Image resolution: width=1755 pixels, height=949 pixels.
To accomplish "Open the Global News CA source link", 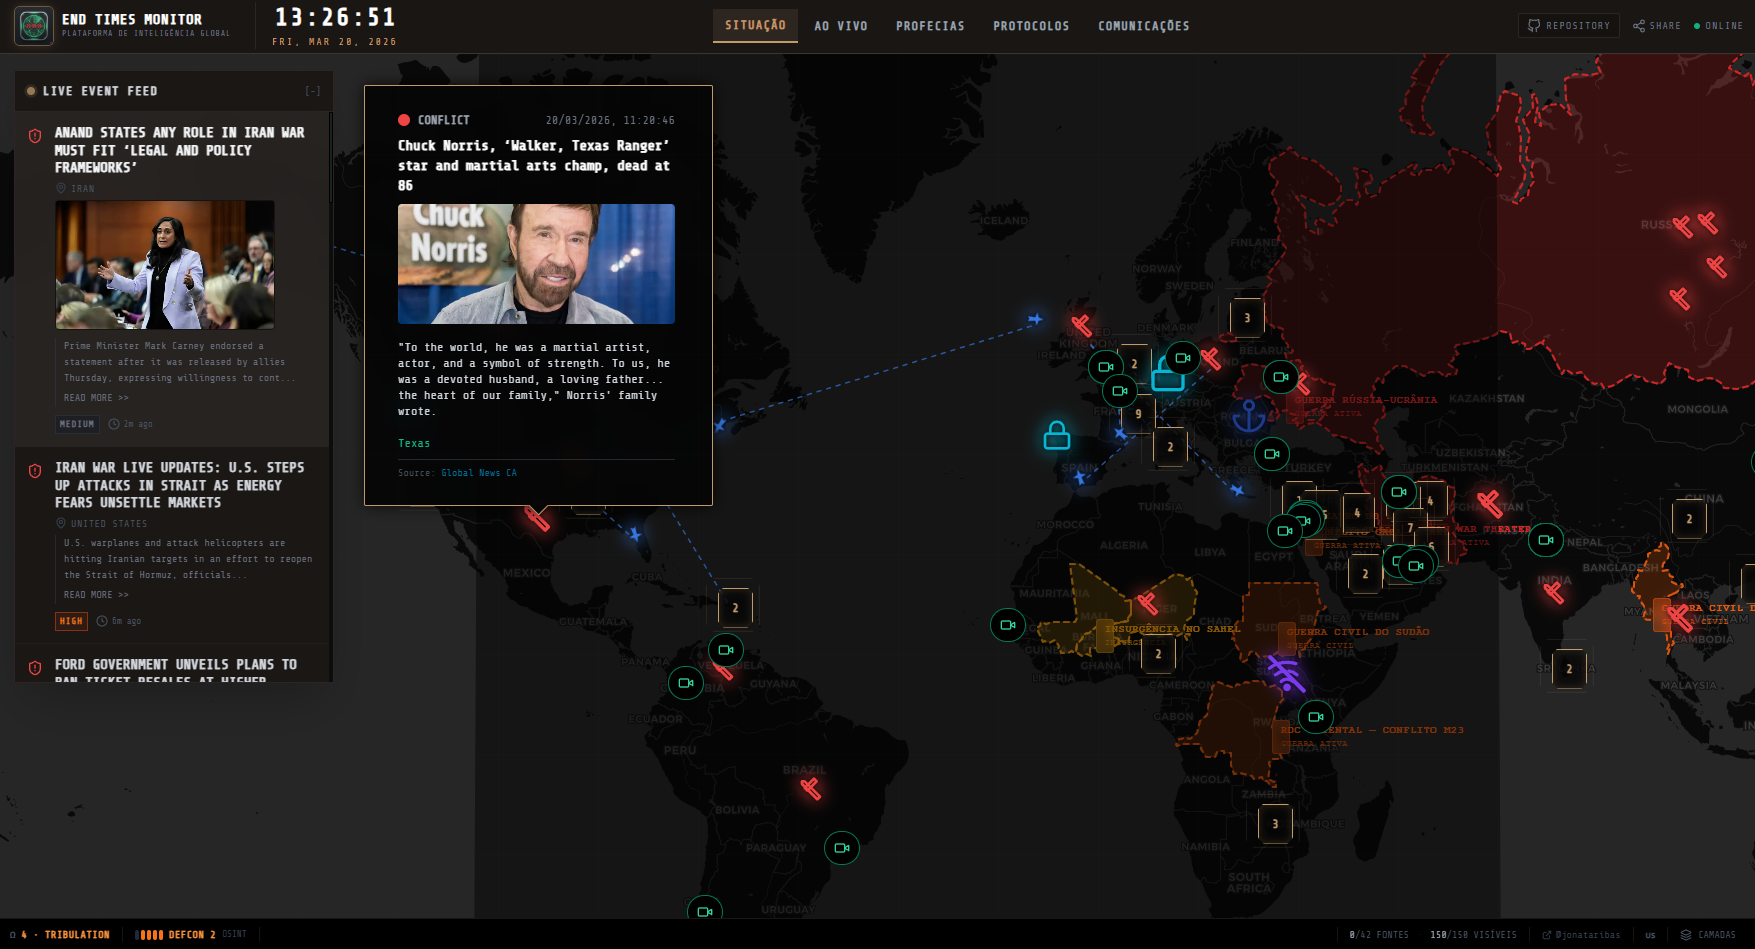I will tap(479, 473).
